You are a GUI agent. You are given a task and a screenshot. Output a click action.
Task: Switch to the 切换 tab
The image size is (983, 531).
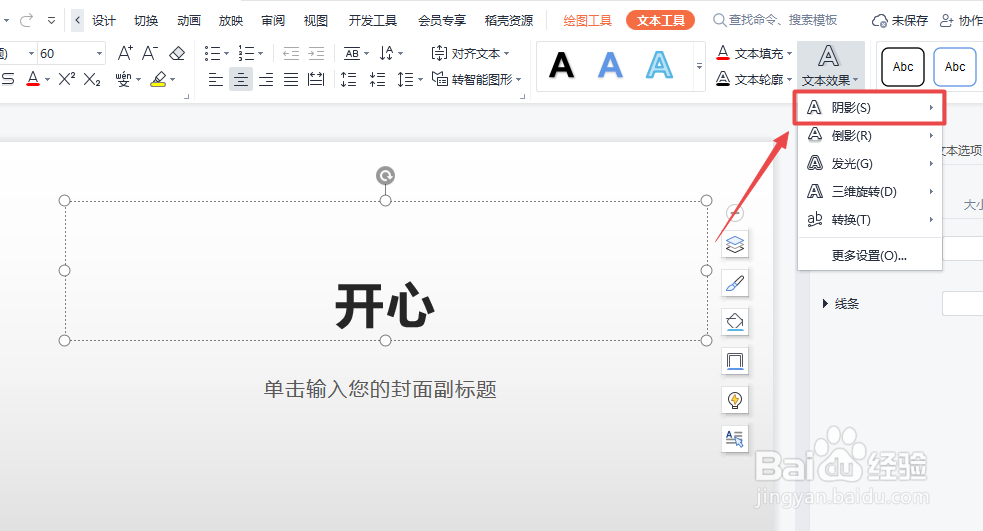coord(146,21)
